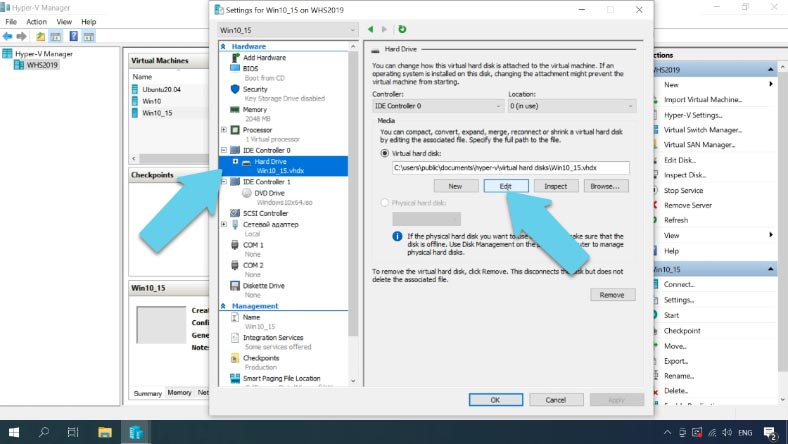788x444 pixels.
Task: Select COM 1 port item
Action: point(253,245)
